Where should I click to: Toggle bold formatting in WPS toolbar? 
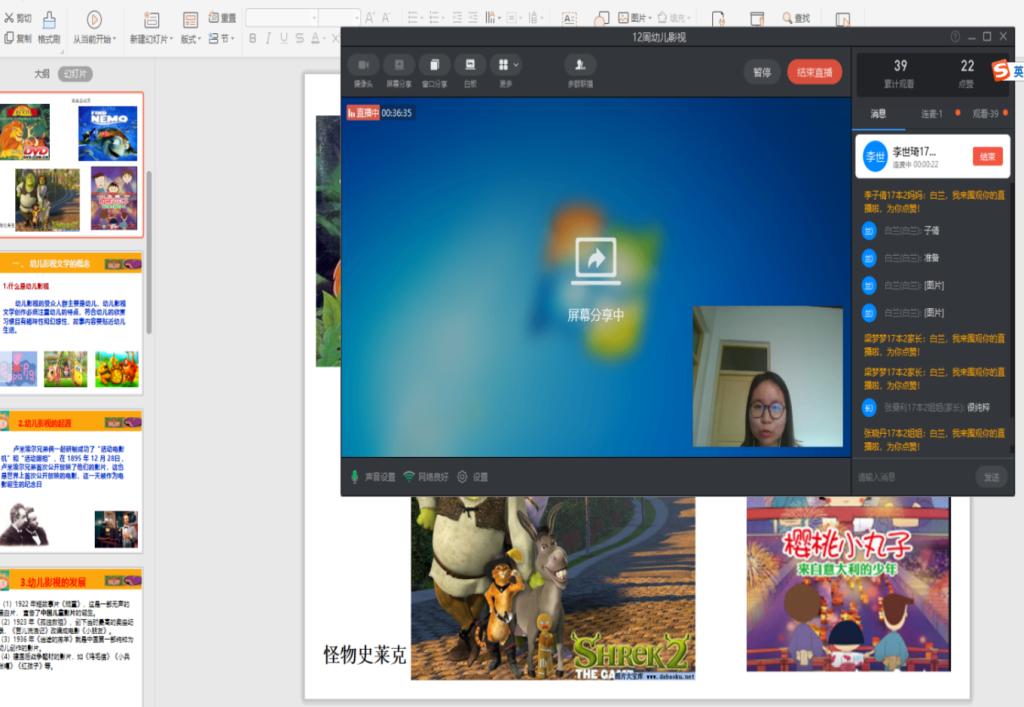[x=253, y=38]
